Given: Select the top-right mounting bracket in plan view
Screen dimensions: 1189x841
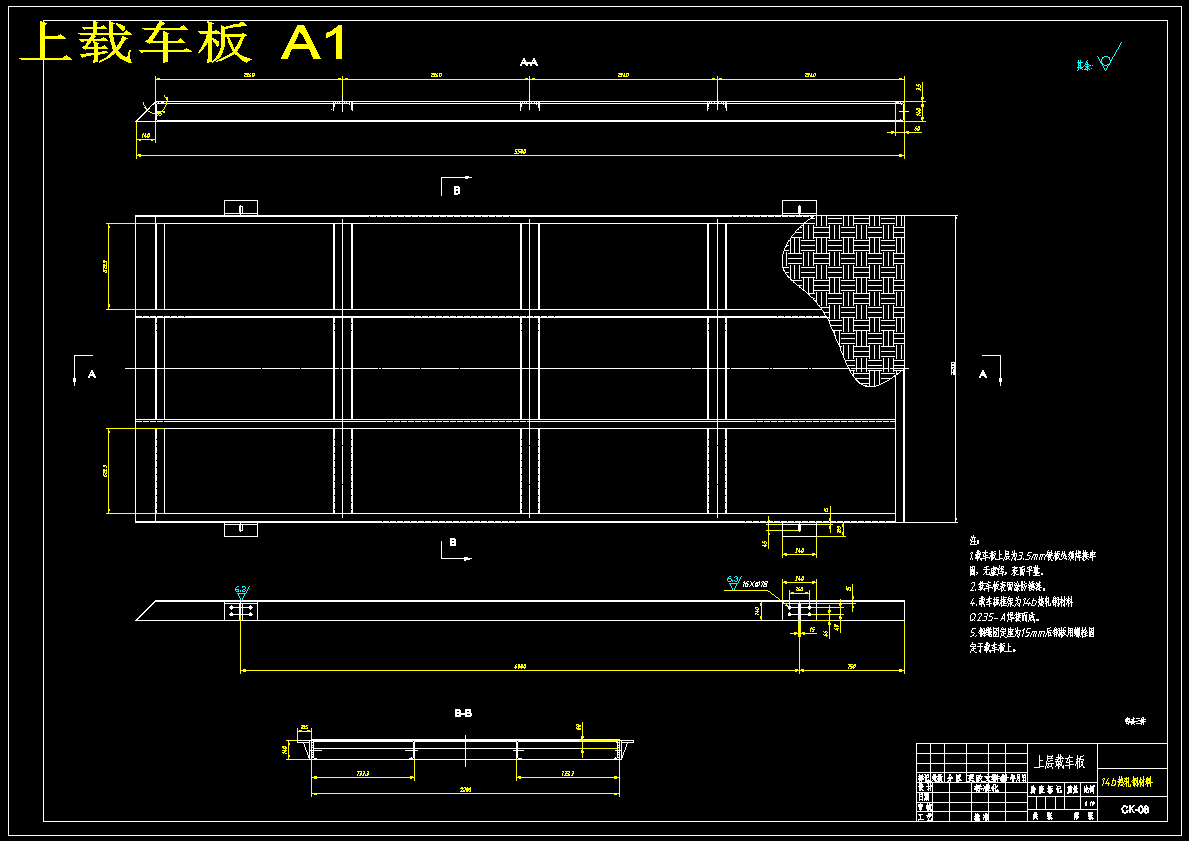Looking at the screenshot, I should (x=799, y=208).
